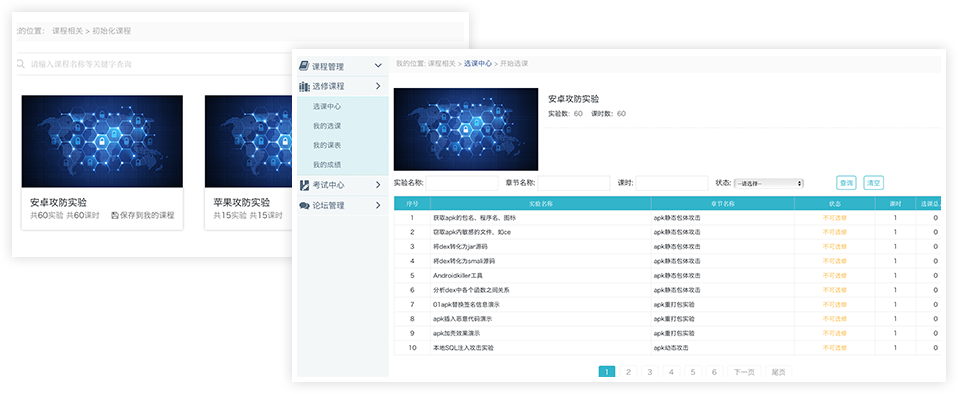Go to page 2 in pagination
The width and height of the screenshot is (958, 394).
(x=628, y=371)
